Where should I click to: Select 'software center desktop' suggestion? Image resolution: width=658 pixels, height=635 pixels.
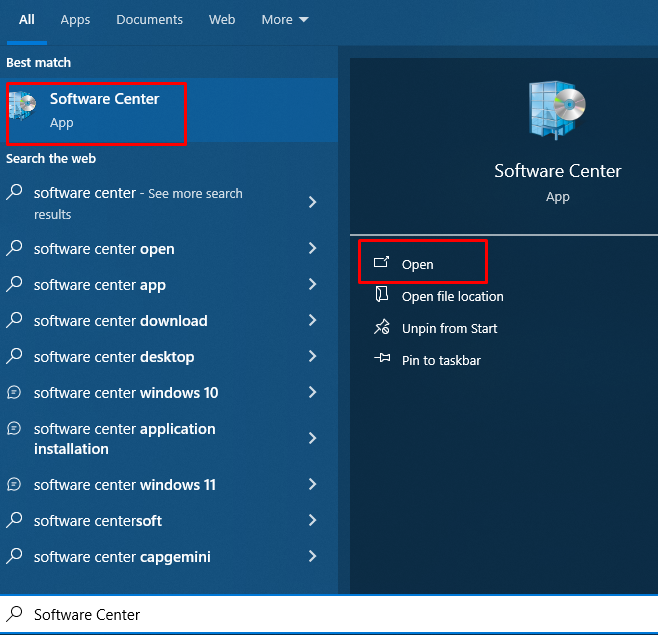pyautogui.click(x=169, y=357)
